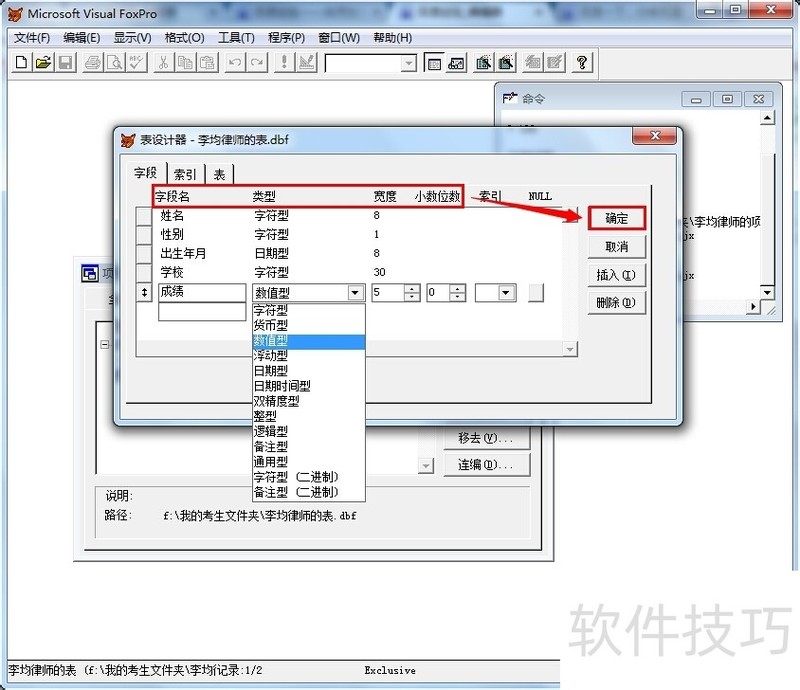Toggle the NULL box for 成绩 field

[536, 293]
